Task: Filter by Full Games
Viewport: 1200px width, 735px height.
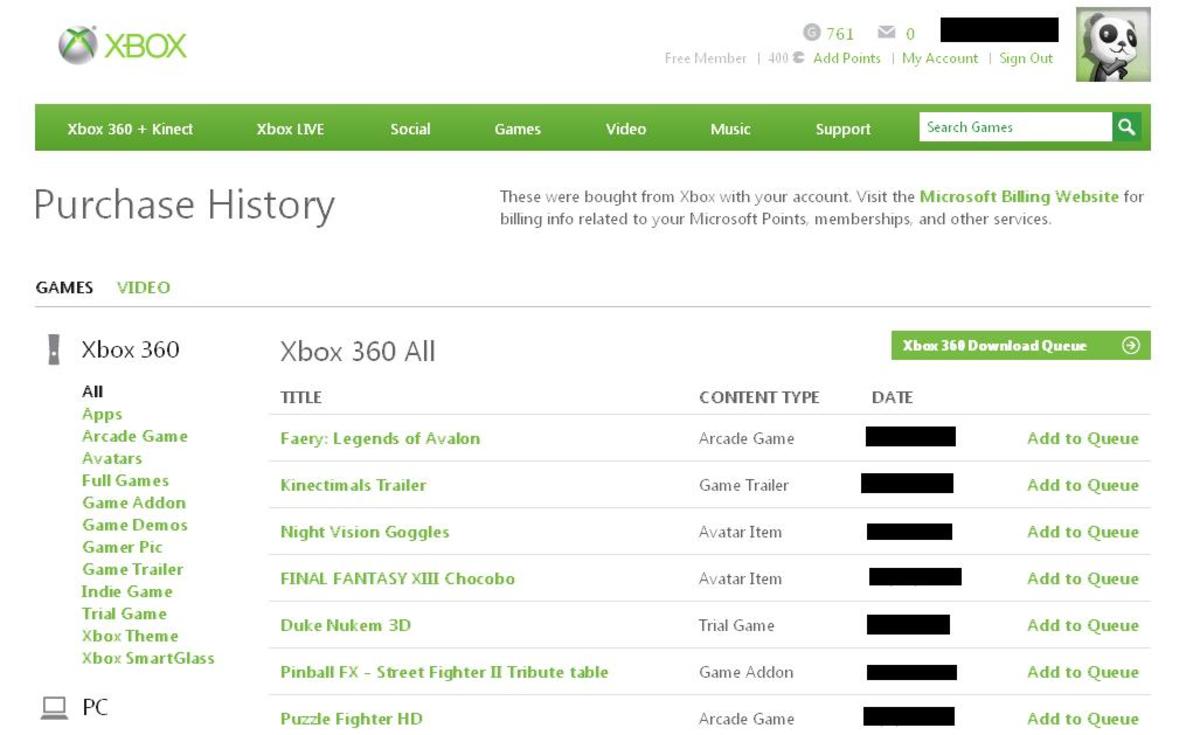Action: (x=125, y=480)
